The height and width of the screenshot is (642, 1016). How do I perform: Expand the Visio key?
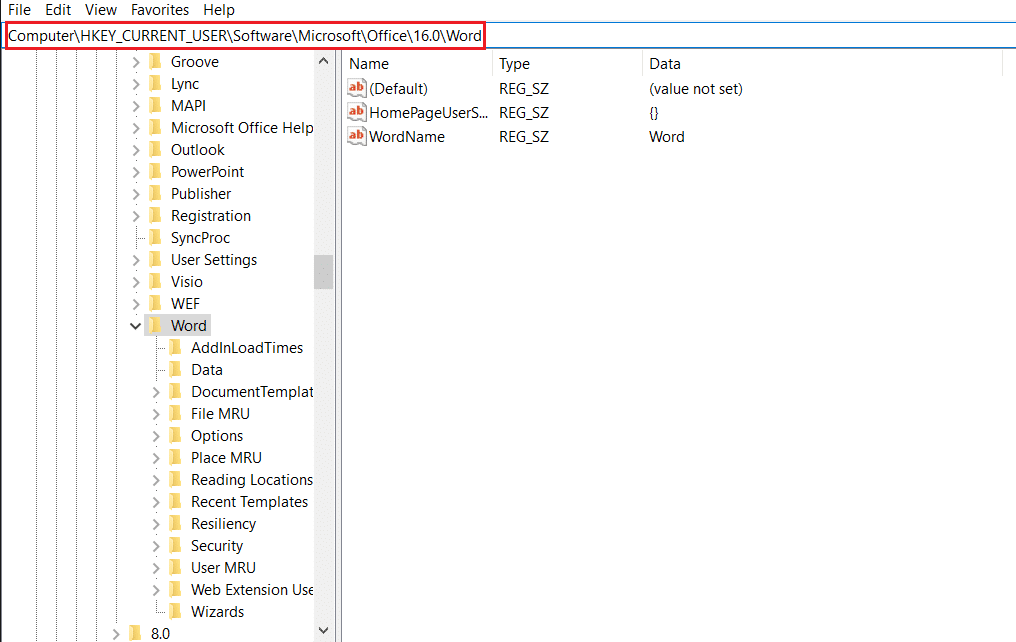click(135, 282)
